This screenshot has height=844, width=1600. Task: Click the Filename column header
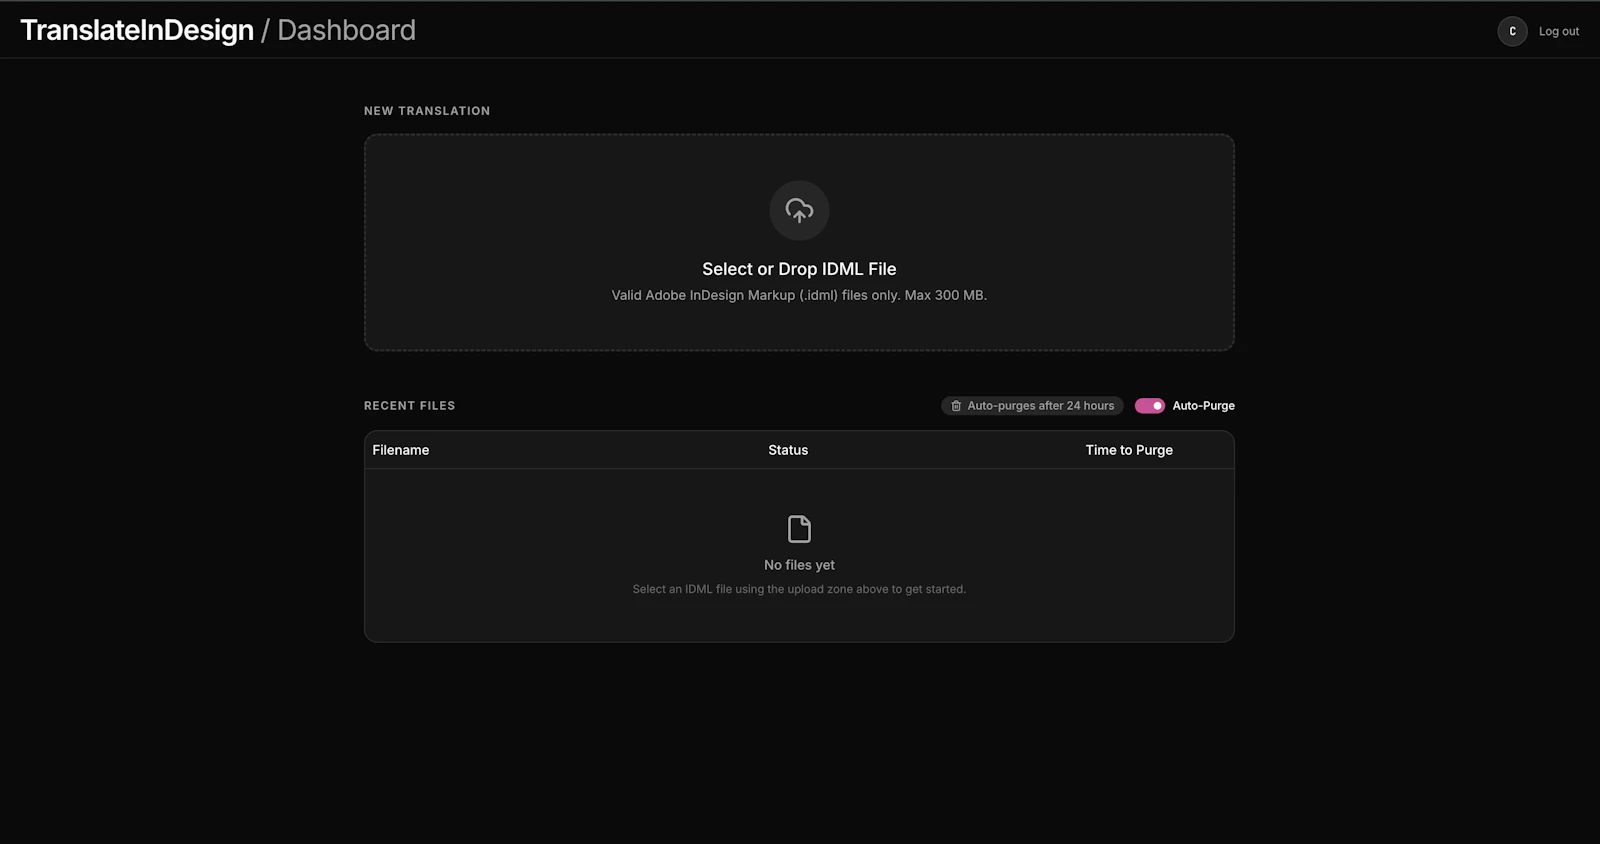pyautogui.click(x=401, y=450)
